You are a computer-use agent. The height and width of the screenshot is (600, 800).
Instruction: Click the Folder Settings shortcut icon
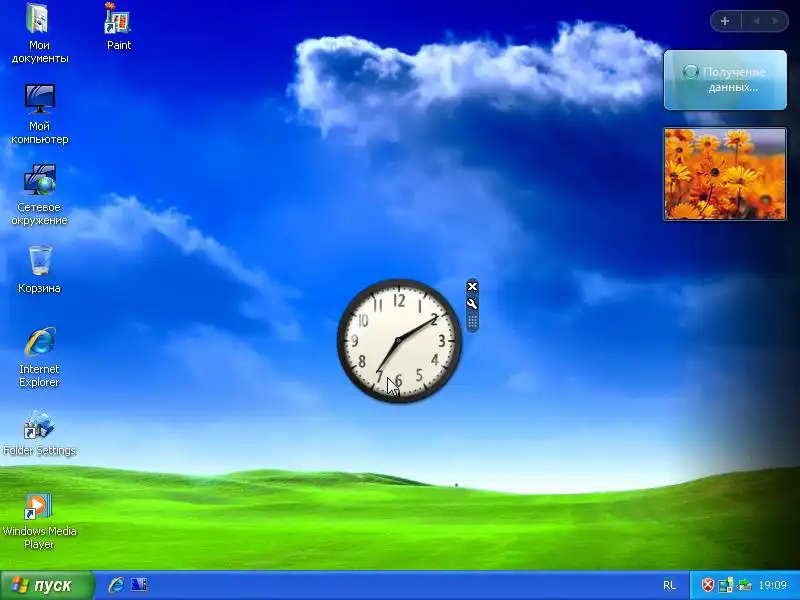(x=39, y=433)
